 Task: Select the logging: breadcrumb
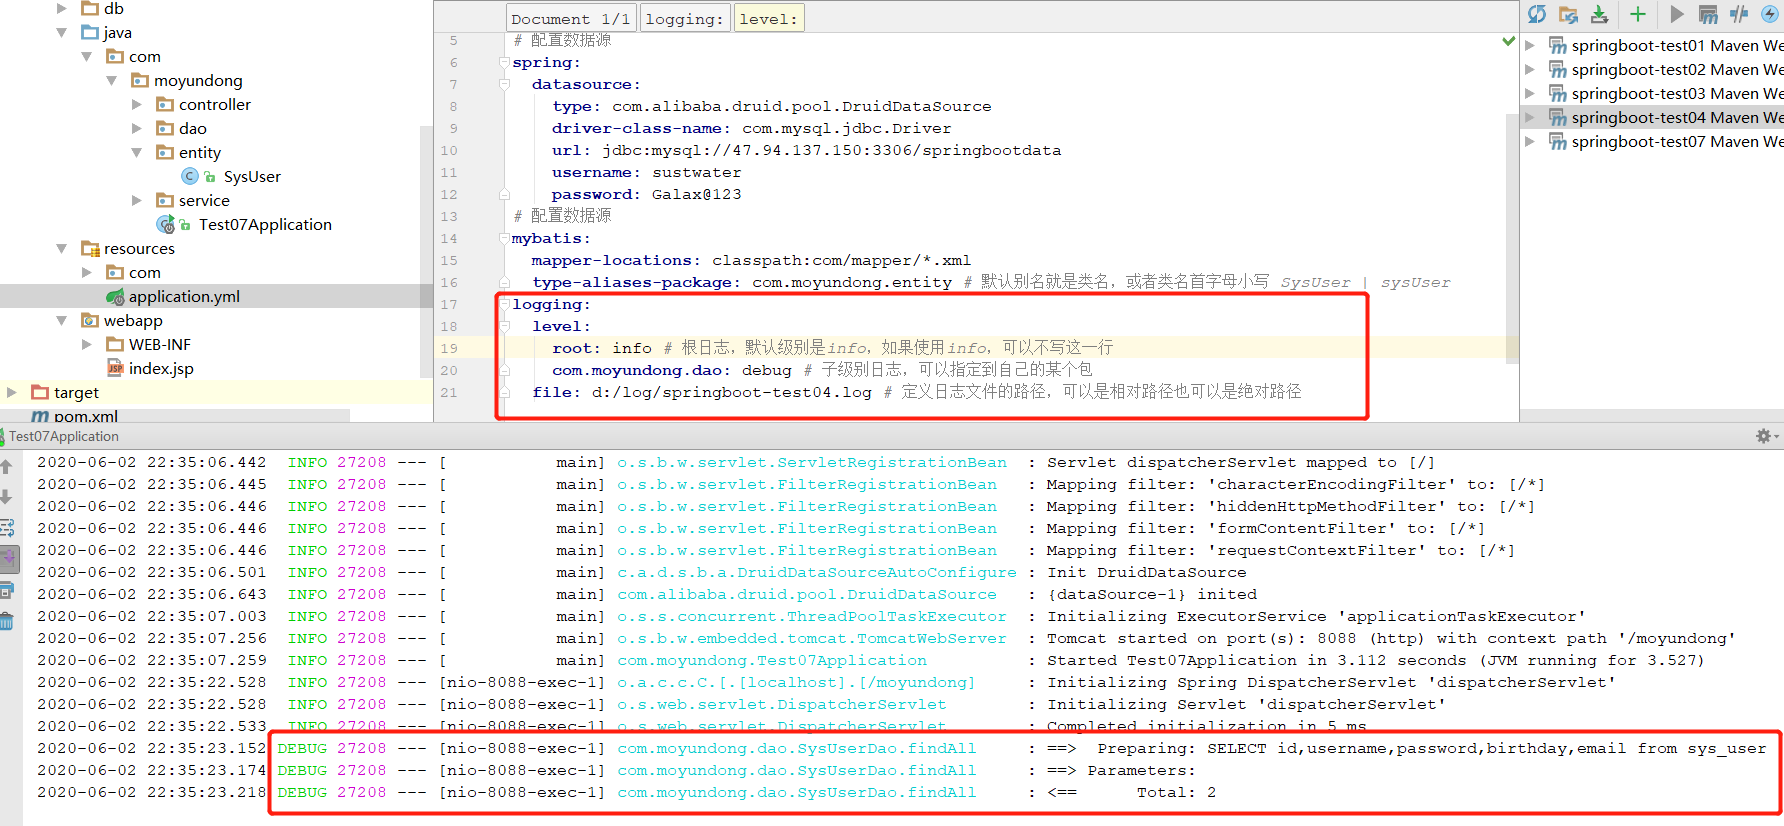(x=684, y=19)
